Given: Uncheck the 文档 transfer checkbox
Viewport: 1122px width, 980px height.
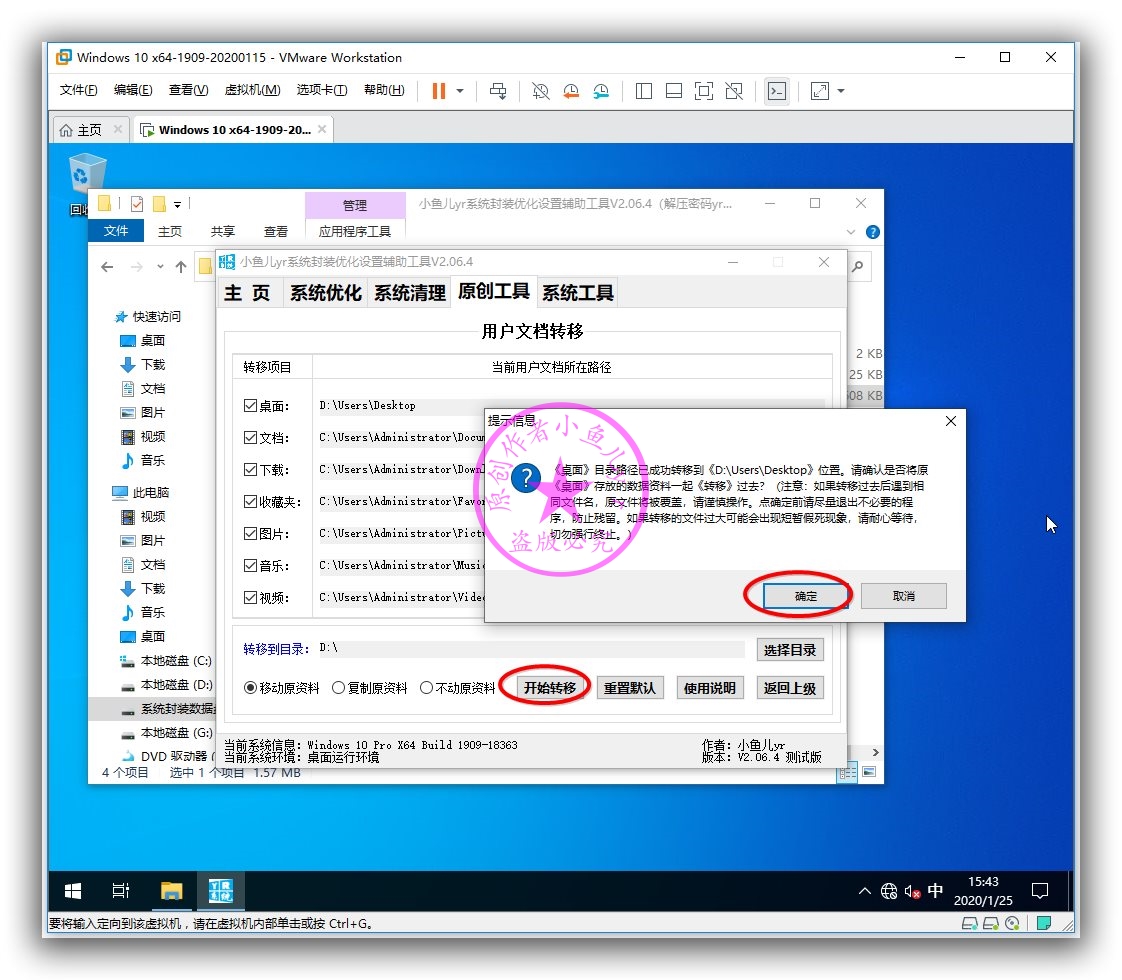Looking at the screenshot, I should 250,437.
